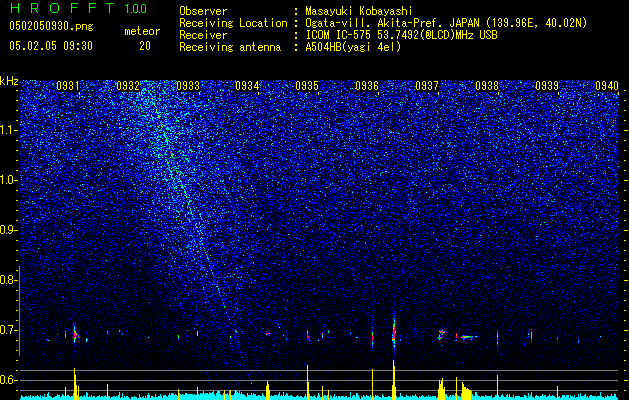Click the 'Receiving Location' label
Viewport: 629px width, 400px height.
233,23
